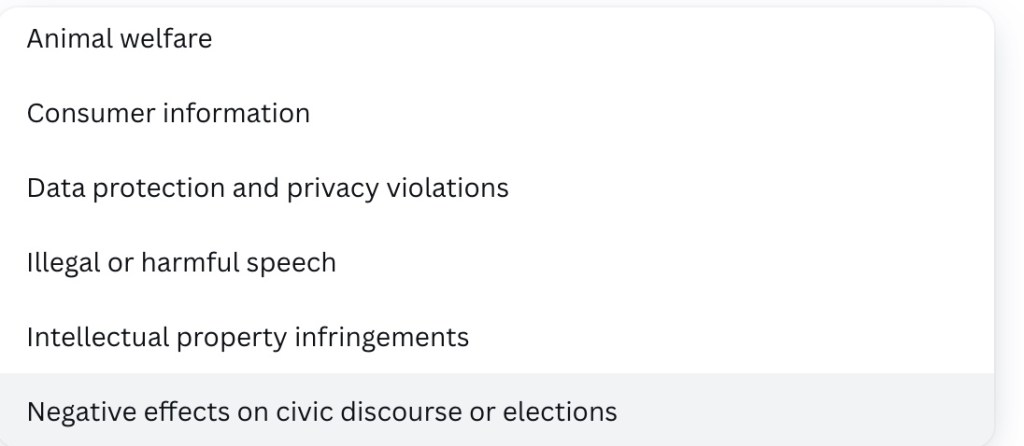Screen dimensions: 1024x446
Task: Select Illegal or harmful speech
Action: (181, 262)
